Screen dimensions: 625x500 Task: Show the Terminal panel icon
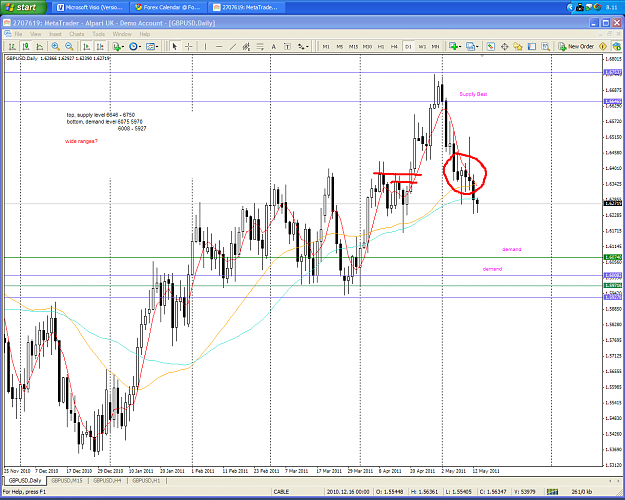click(x=532, y=47)
